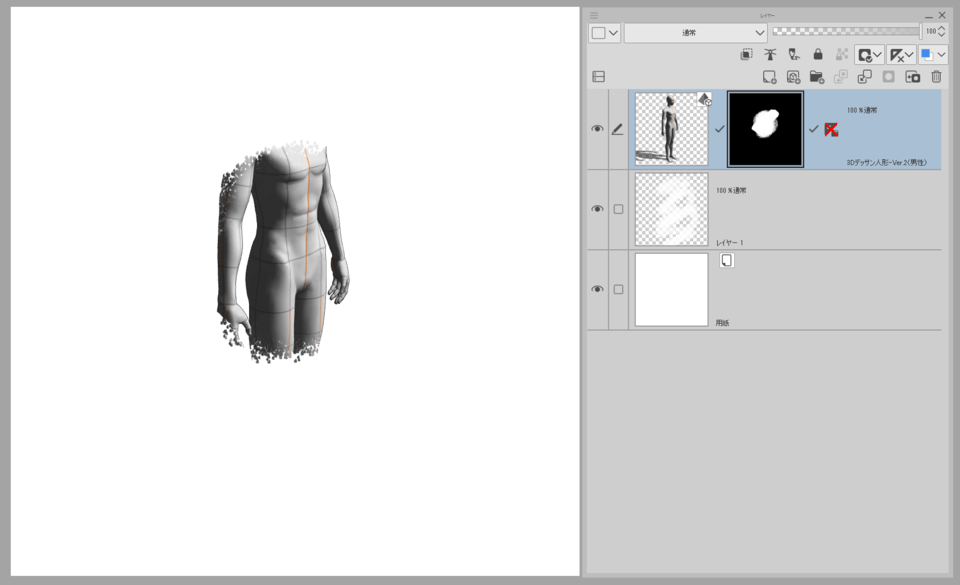Image resolution: width=960 pixels, height=585 pixels.
Task: Click the 3Dデッサン人形-Ver.2(男性) layer name
Action: [x=886, y=163]
